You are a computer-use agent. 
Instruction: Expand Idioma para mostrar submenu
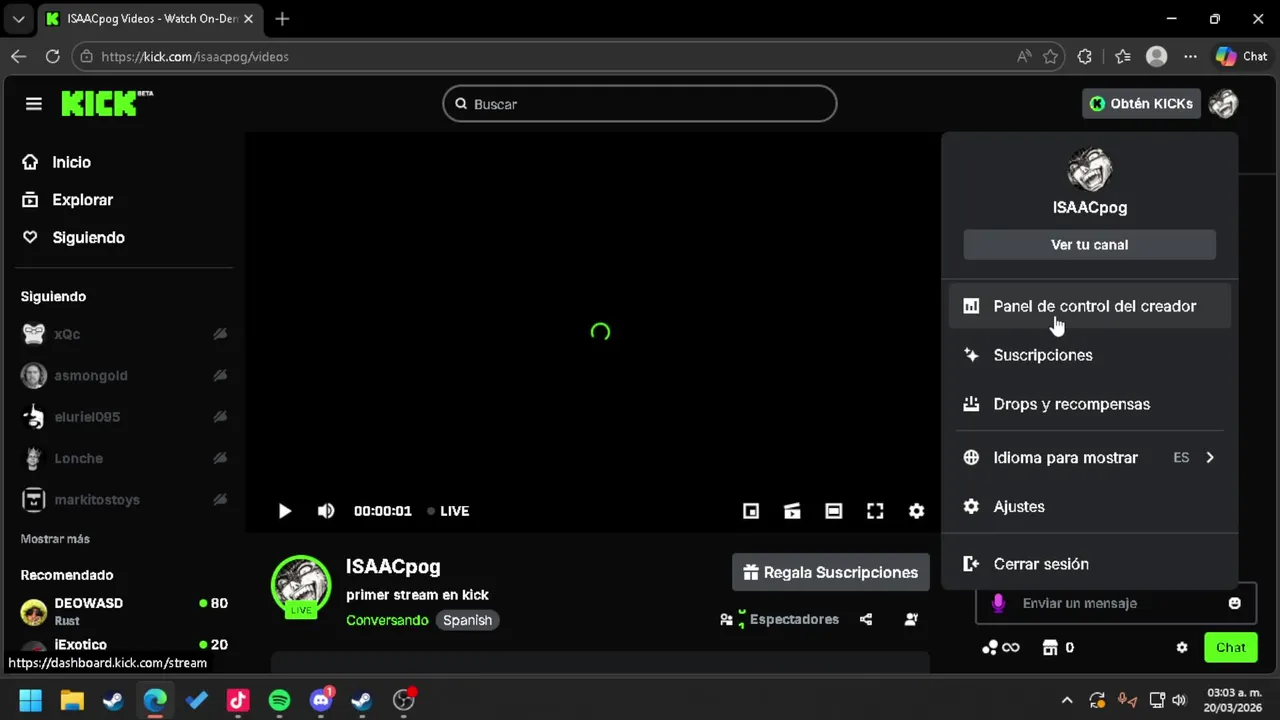click(1090, 458)
